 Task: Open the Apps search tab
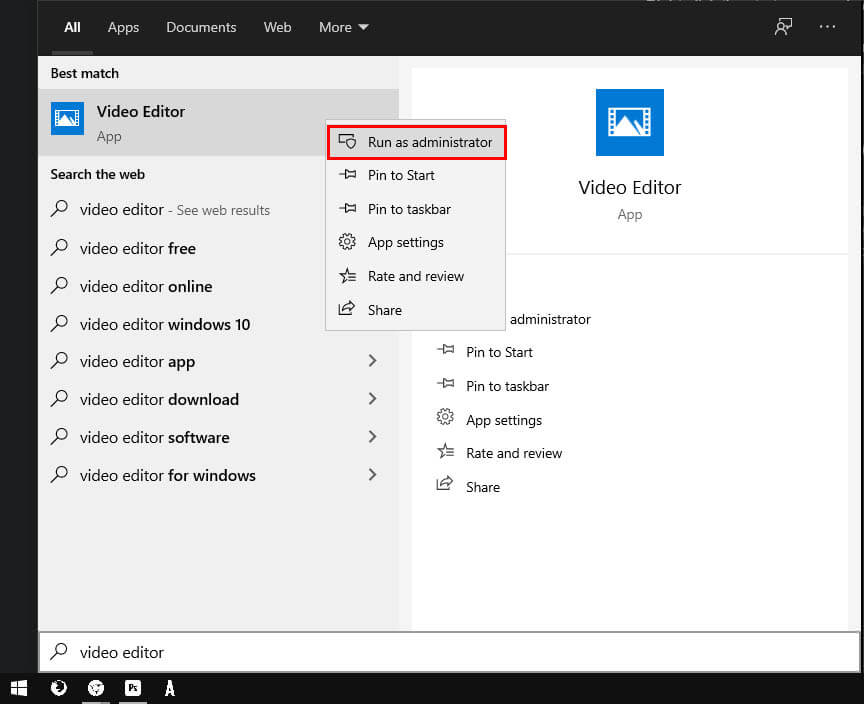pos(123,27)
